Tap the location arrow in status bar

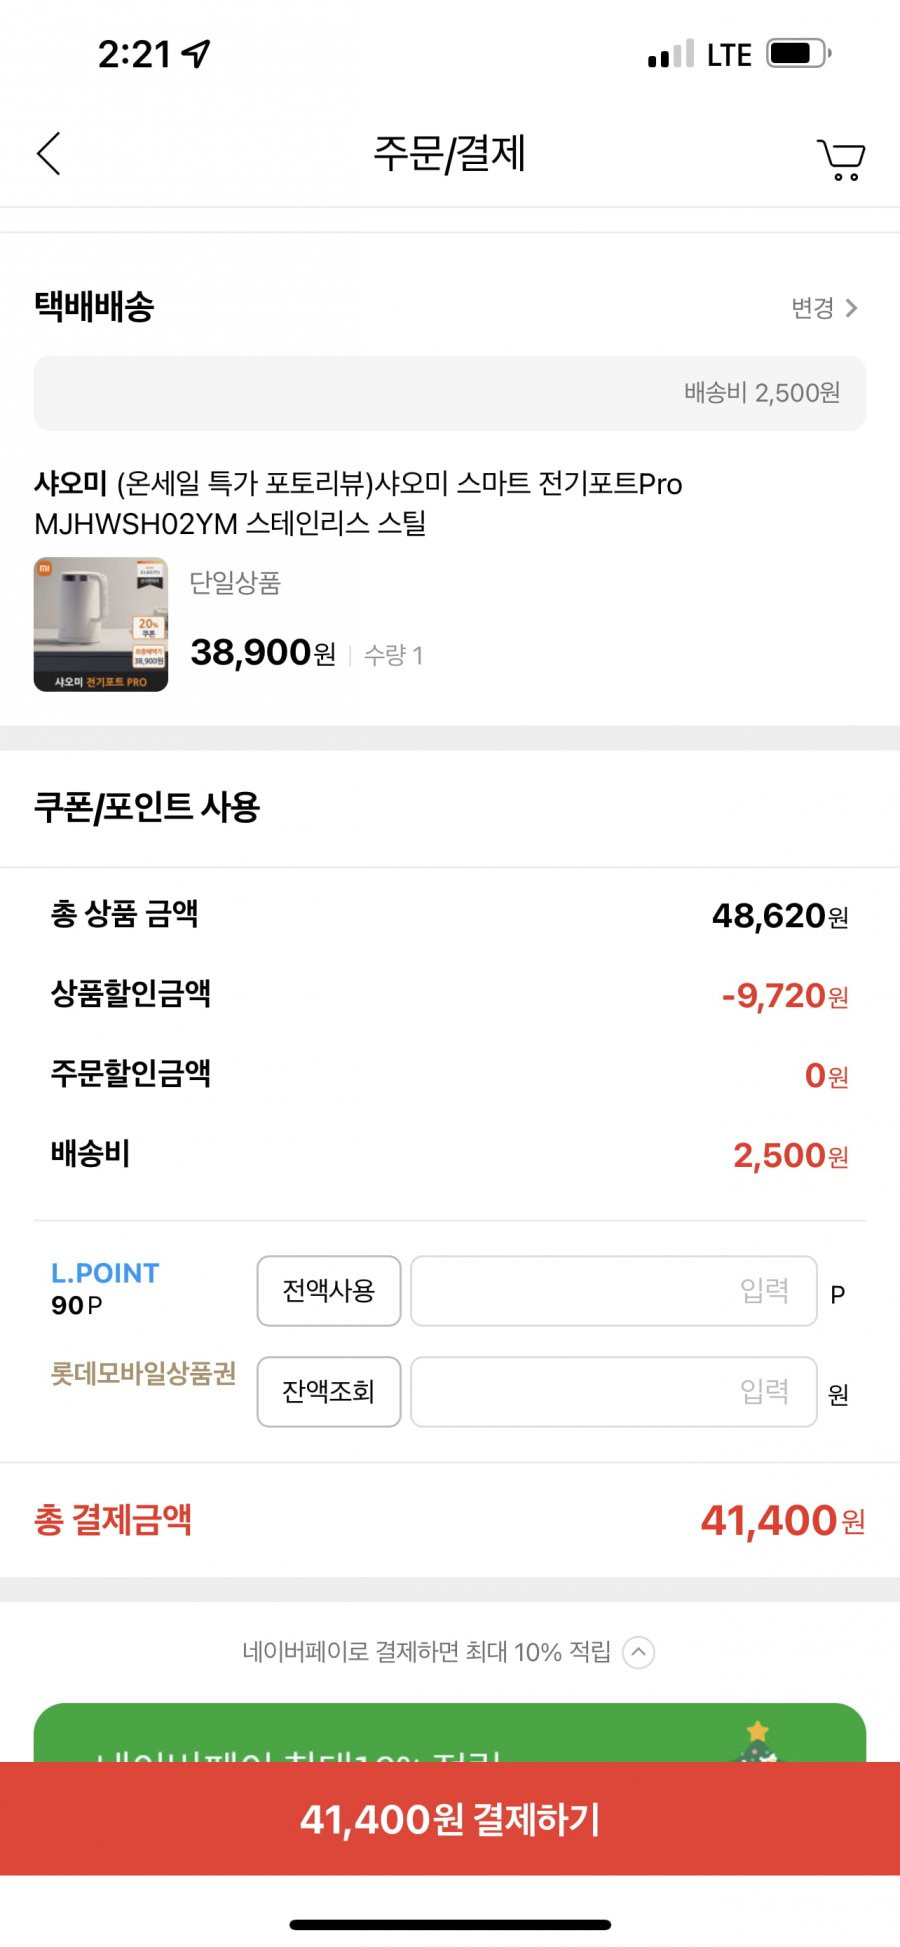click(x=196, y=54)
